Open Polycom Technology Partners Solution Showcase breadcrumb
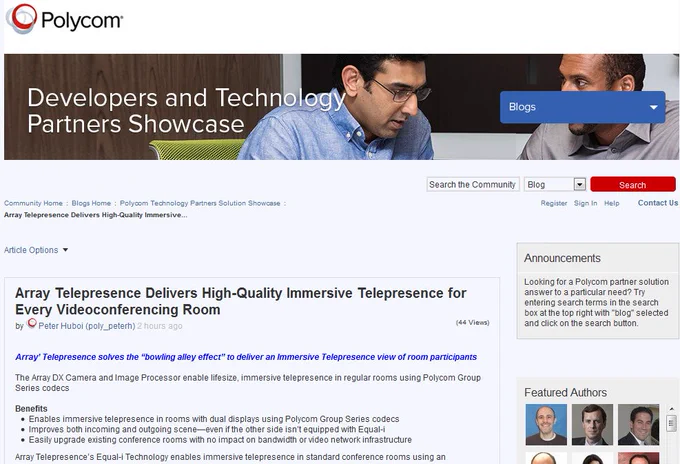The image size is (680, 464). (200, 203)
